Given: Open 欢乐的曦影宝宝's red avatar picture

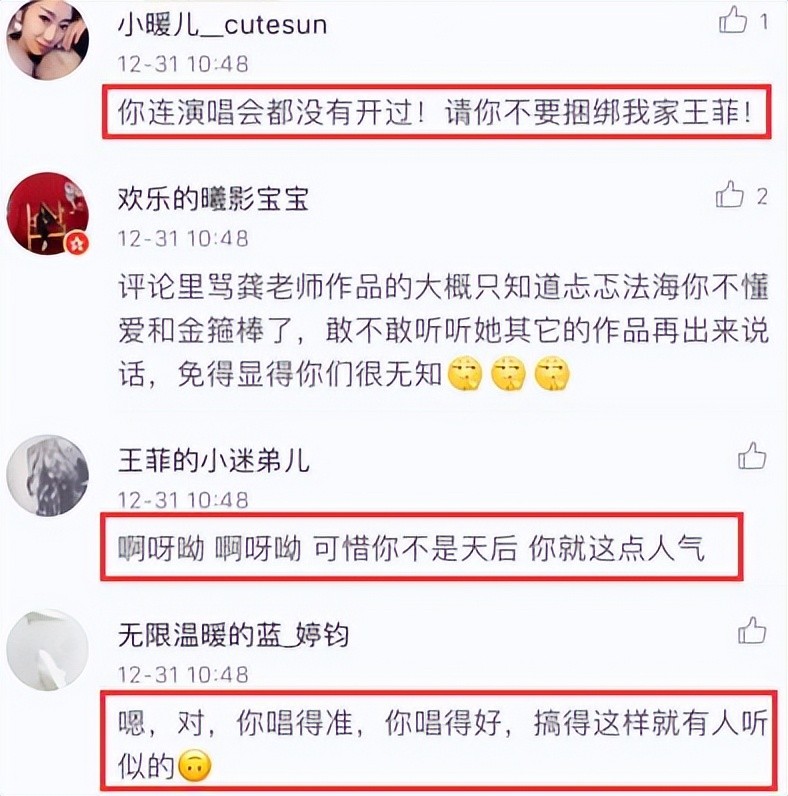Looking at the screenshot, I should [48, 213].
